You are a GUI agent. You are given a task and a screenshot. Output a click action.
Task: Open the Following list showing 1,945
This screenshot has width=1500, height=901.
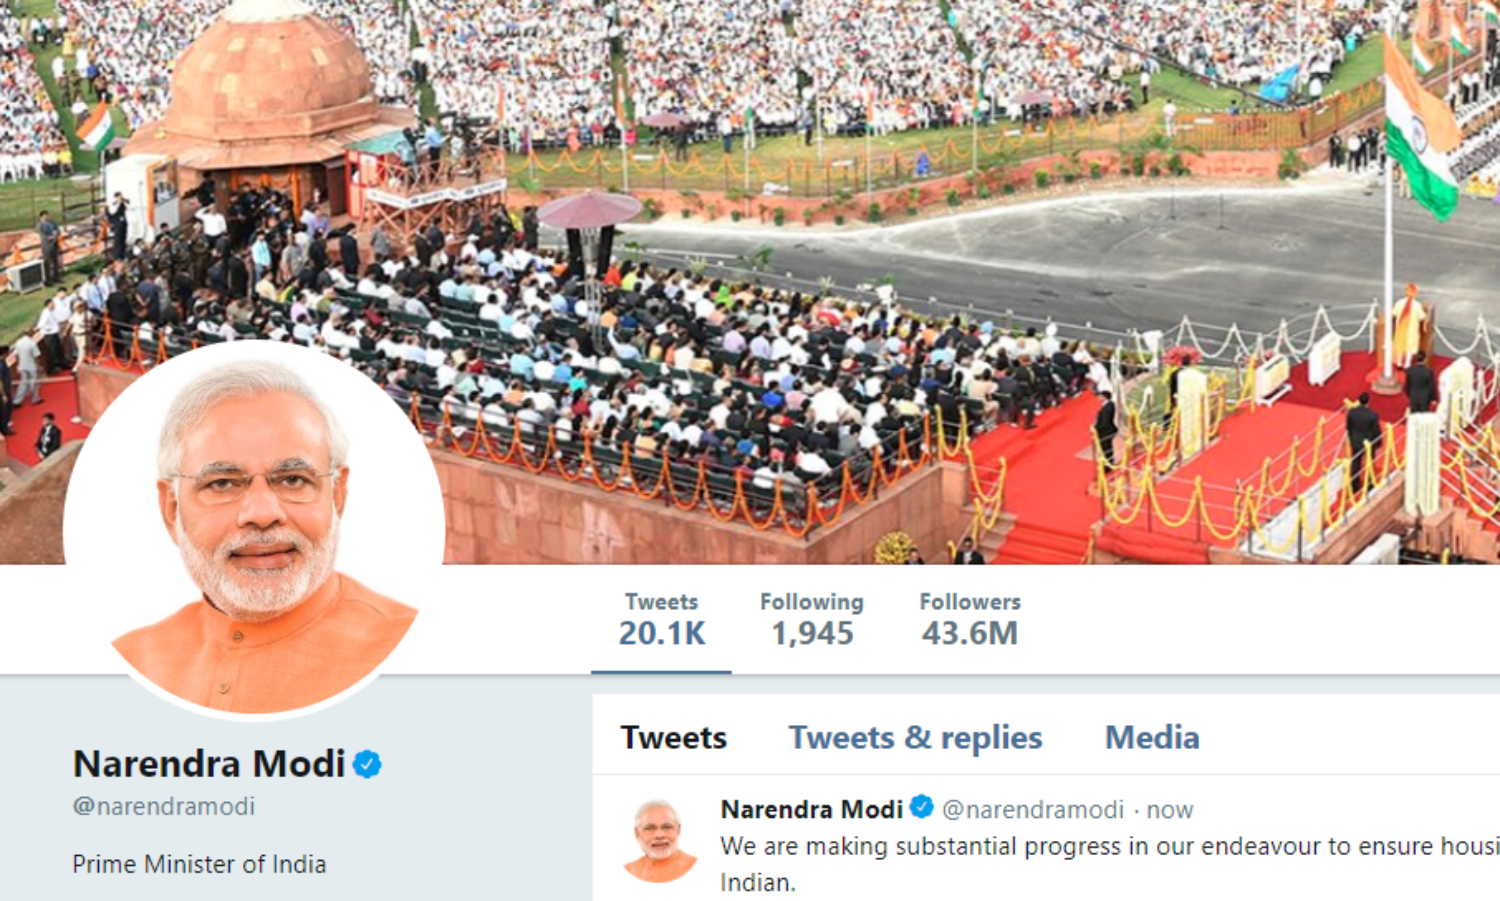812,619
